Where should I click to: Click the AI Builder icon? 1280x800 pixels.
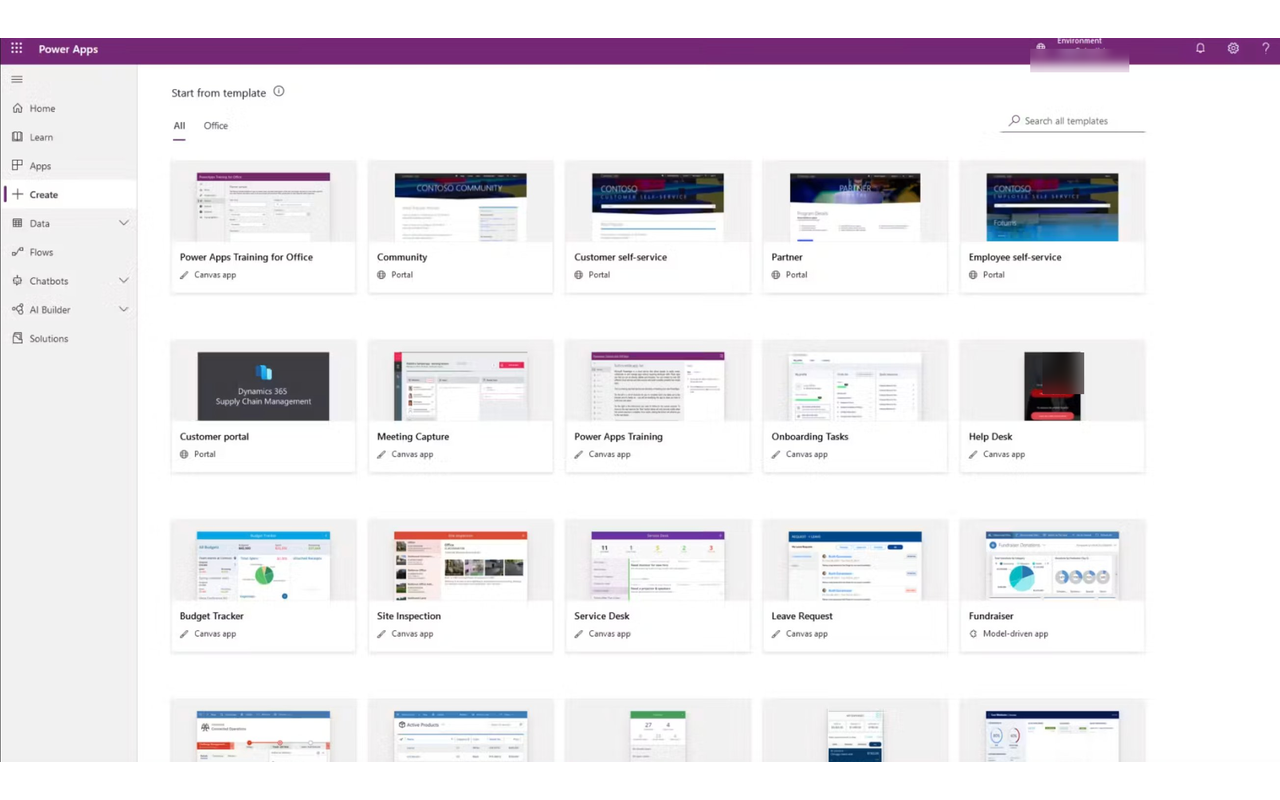click(17, 310)
